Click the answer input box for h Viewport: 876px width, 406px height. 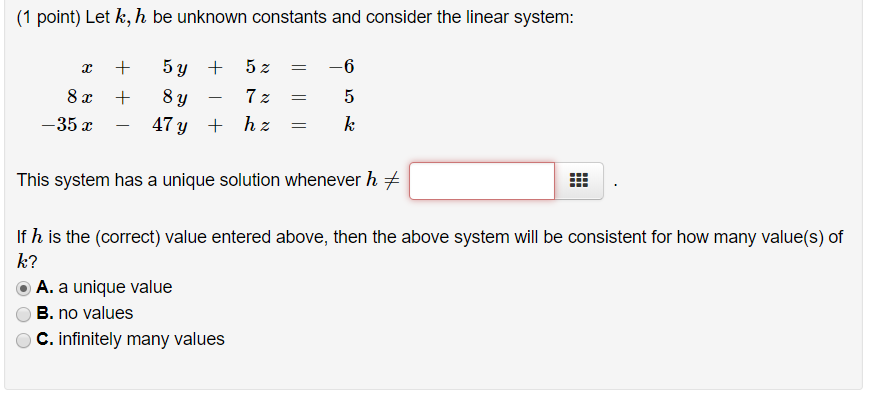point(481,182)
